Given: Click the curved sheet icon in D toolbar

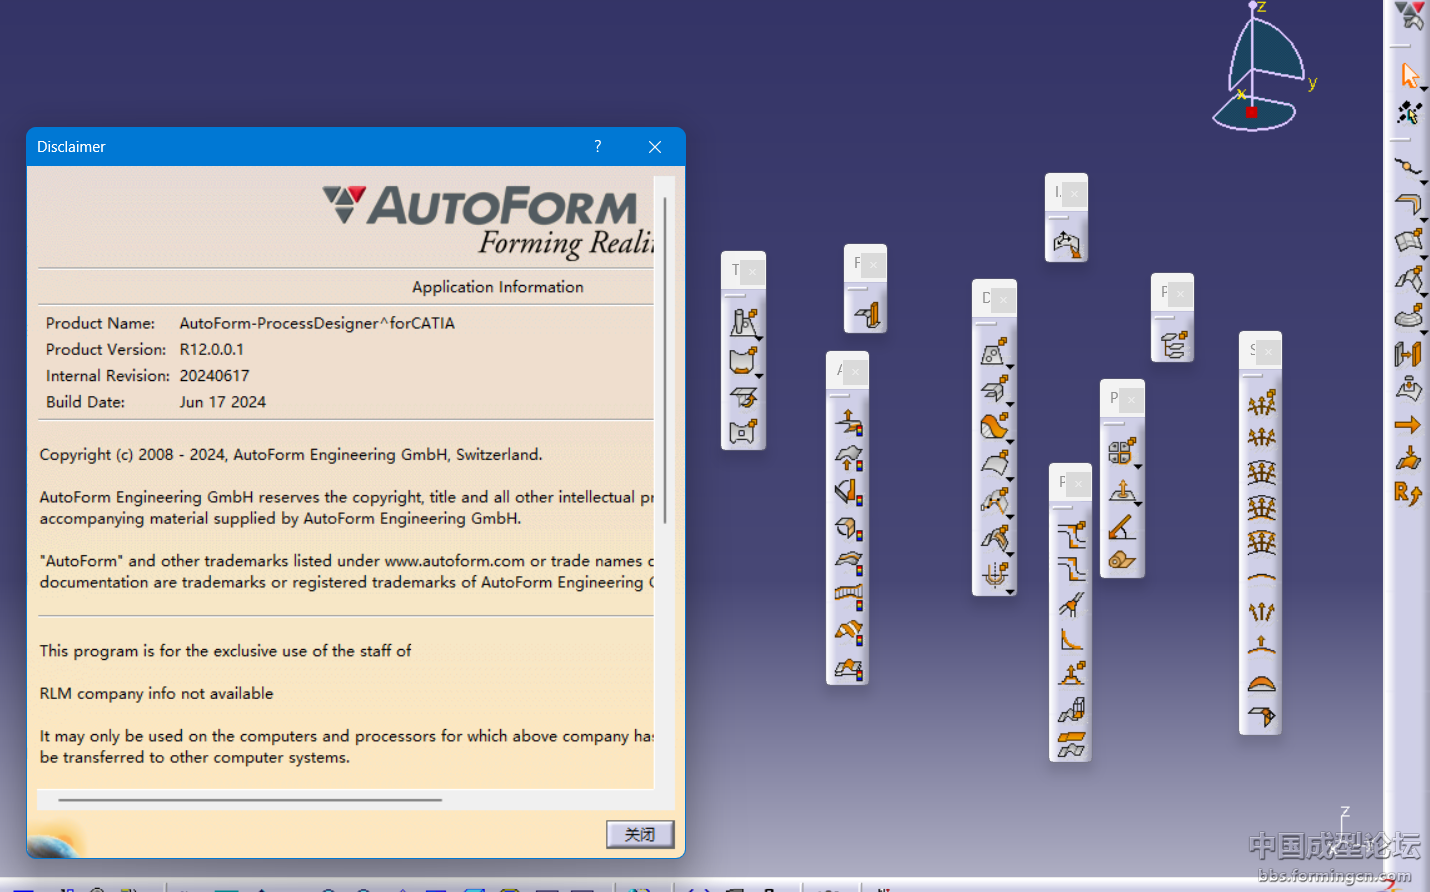Looking at the screenshot, I should [x=995, y=464].
